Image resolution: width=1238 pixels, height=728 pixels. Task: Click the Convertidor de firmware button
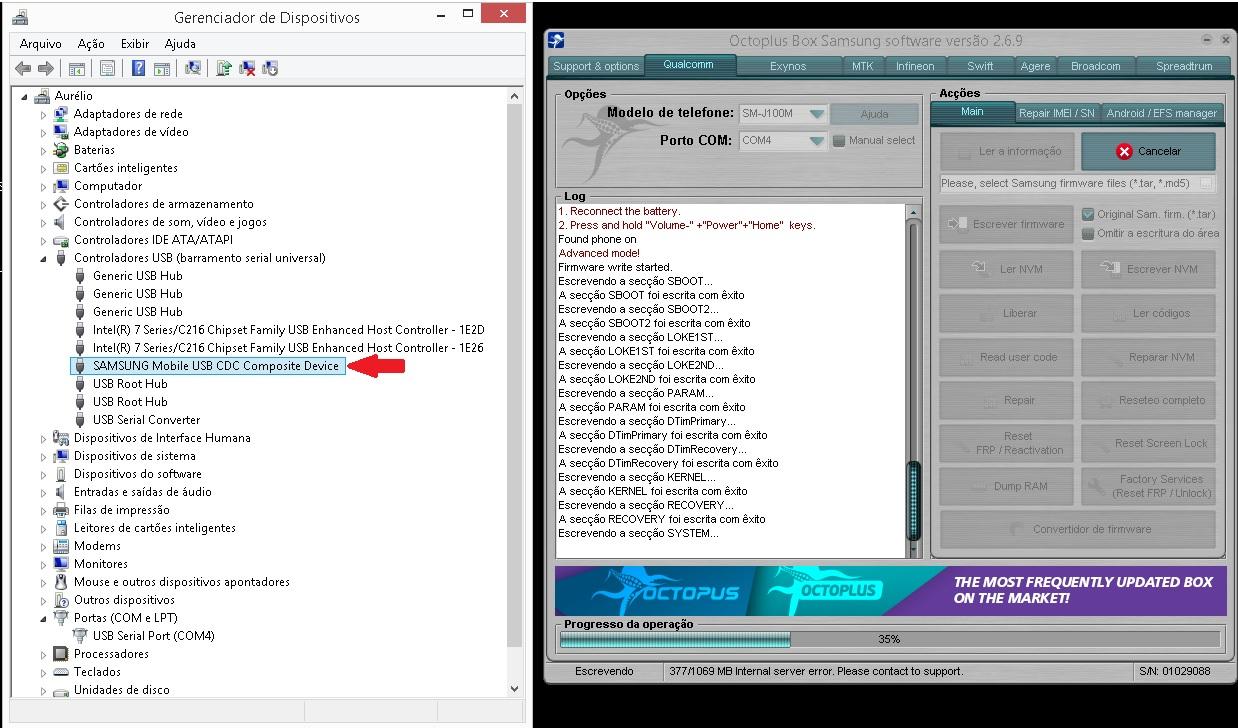click(1078, 529)
